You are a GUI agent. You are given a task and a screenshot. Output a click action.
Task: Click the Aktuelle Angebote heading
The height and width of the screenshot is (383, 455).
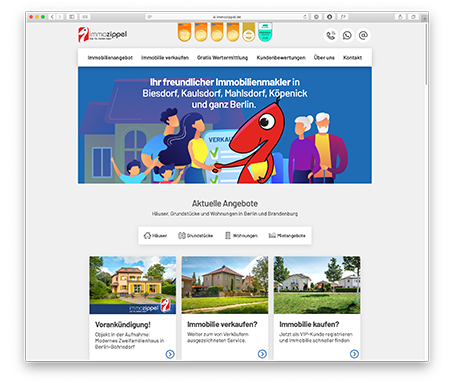tap(225, 203)
